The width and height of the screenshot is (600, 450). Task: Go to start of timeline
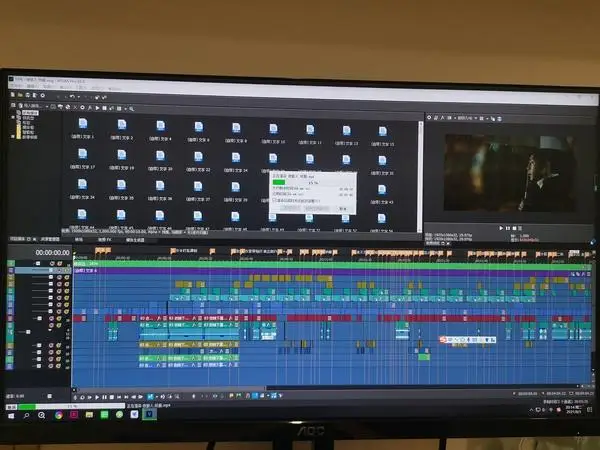pos(119,397)
